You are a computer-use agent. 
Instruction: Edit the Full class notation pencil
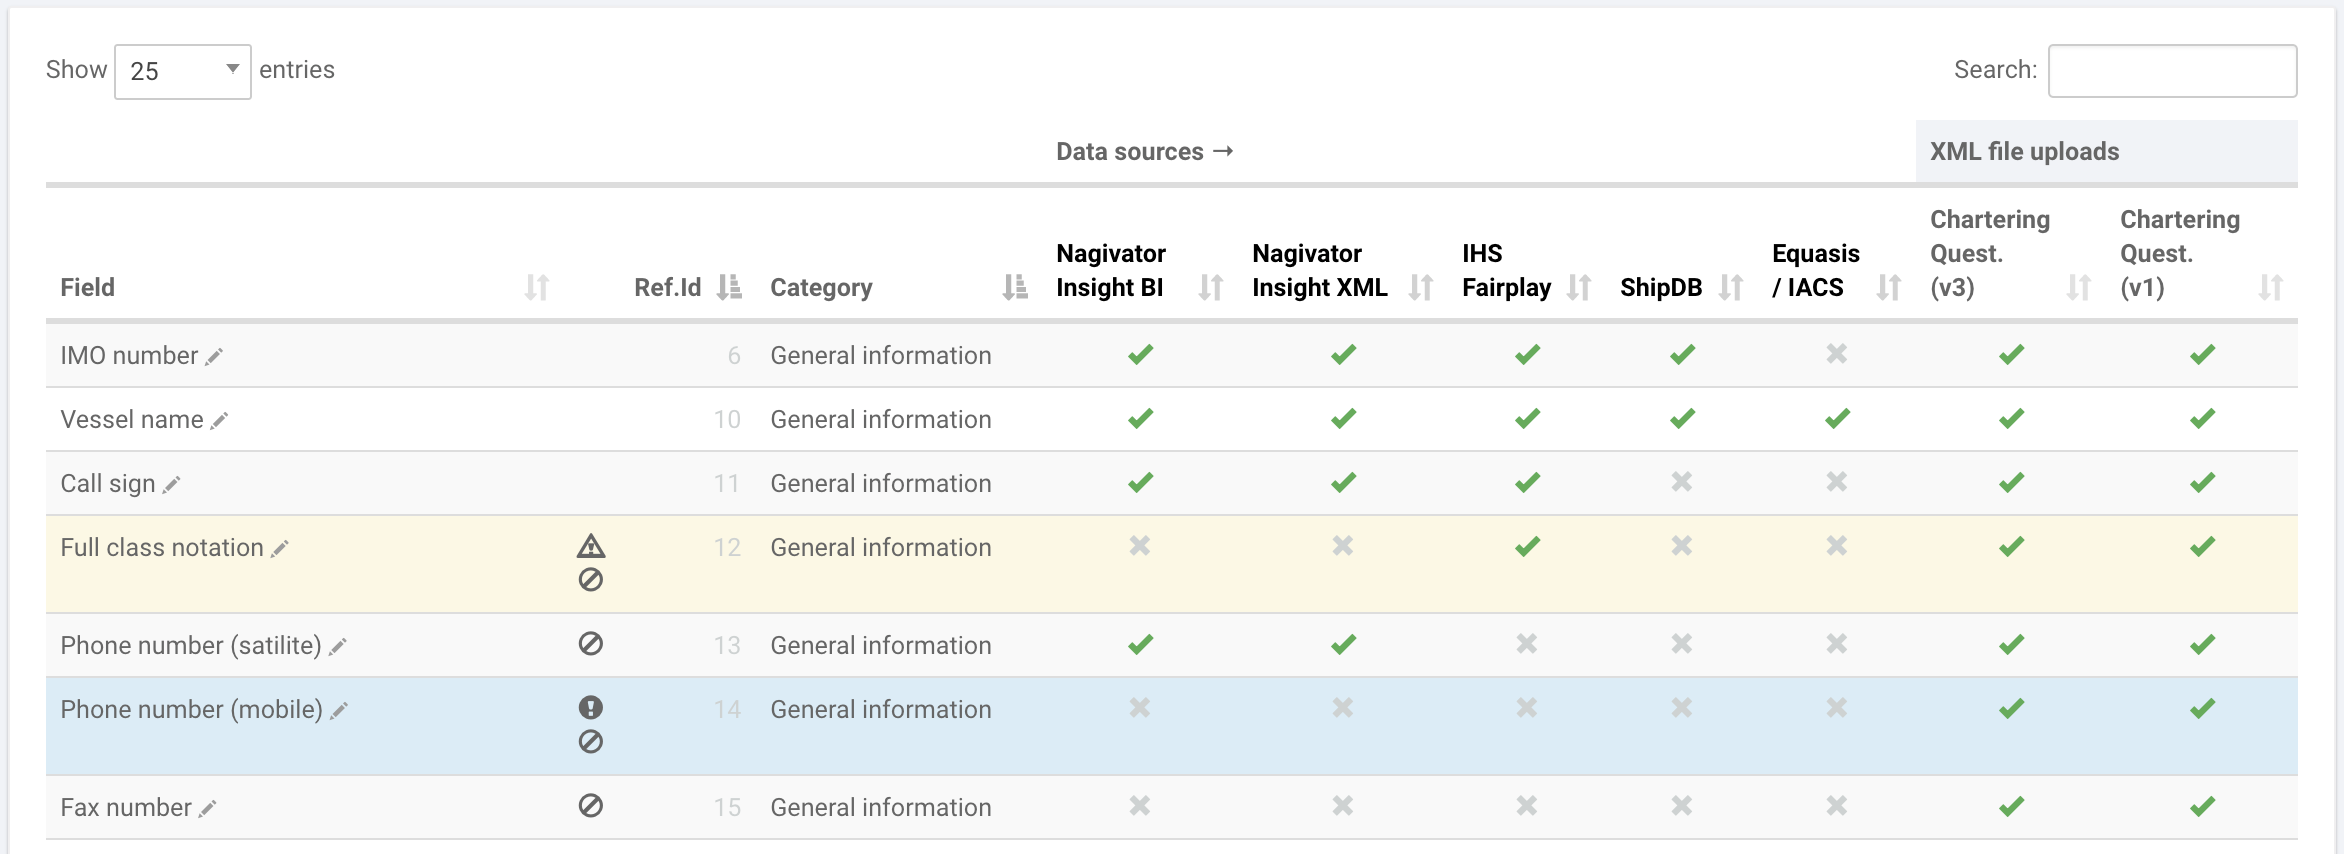click(x=280, y=549)
